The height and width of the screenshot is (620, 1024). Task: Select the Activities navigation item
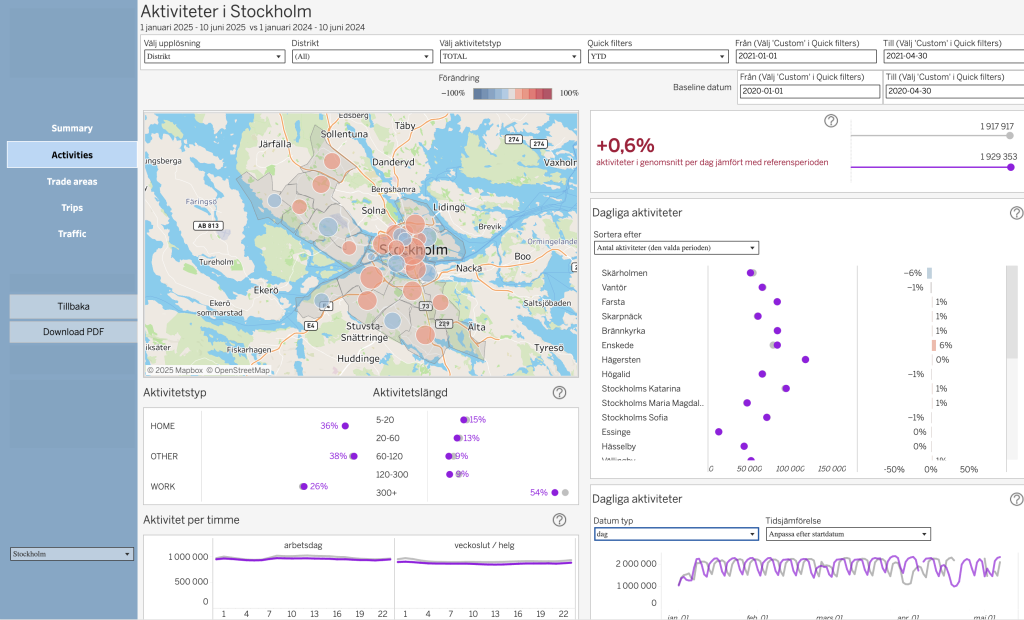pos(72,155)
